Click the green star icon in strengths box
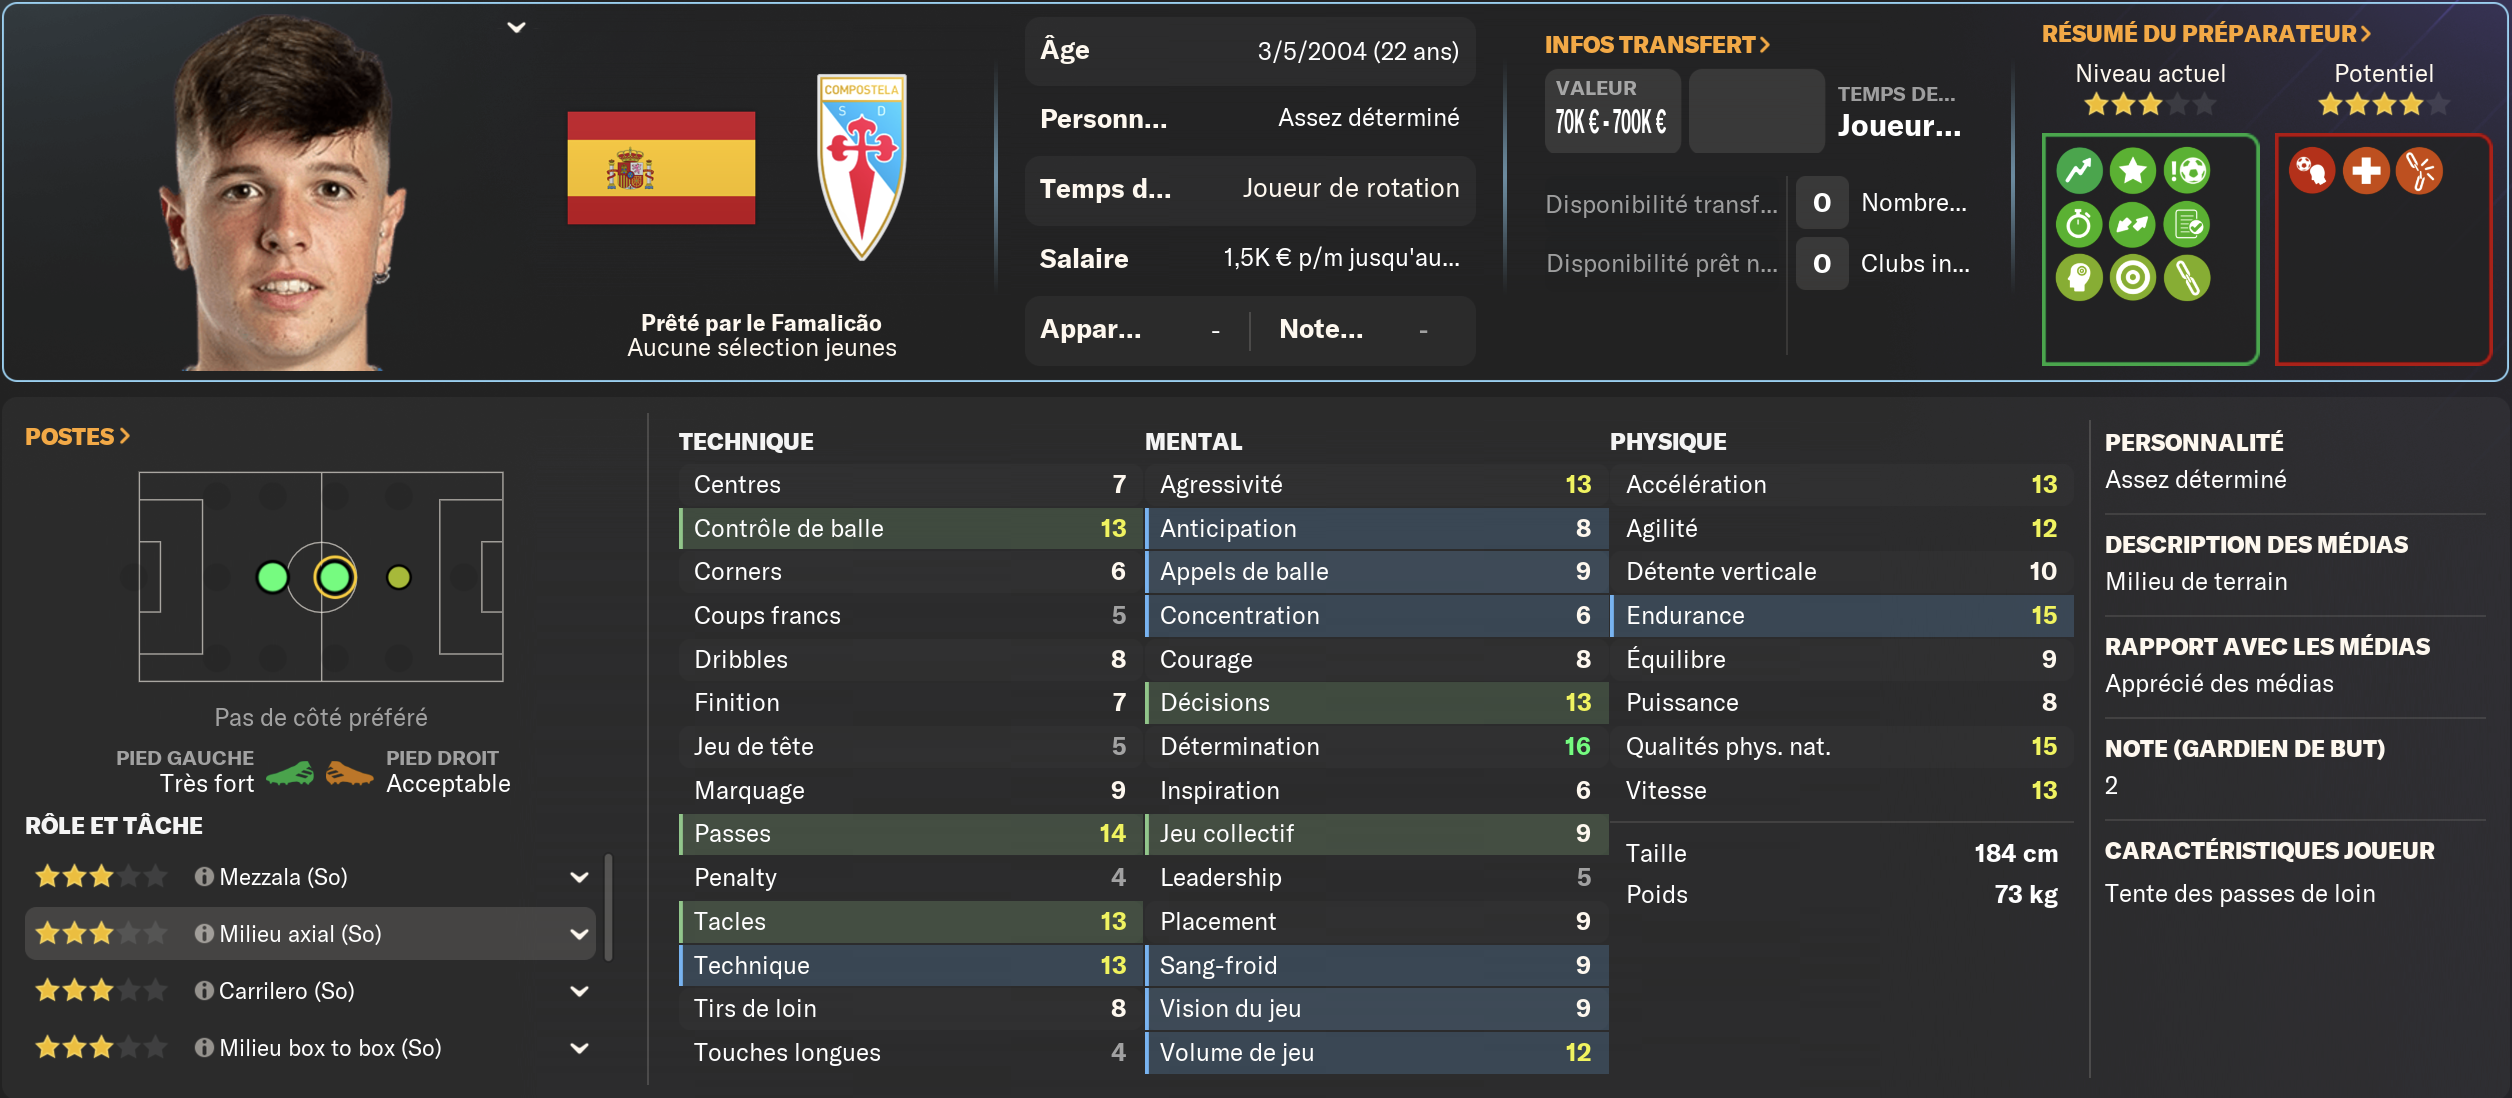Screen dimensions: 2512x1098 [x=2132, y=171]
